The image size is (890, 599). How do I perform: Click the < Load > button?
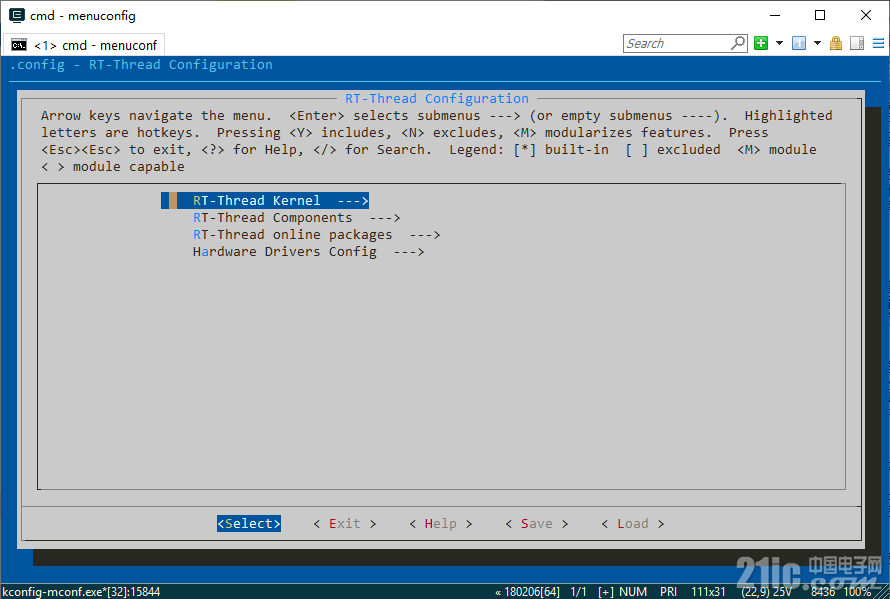point(632,523)
